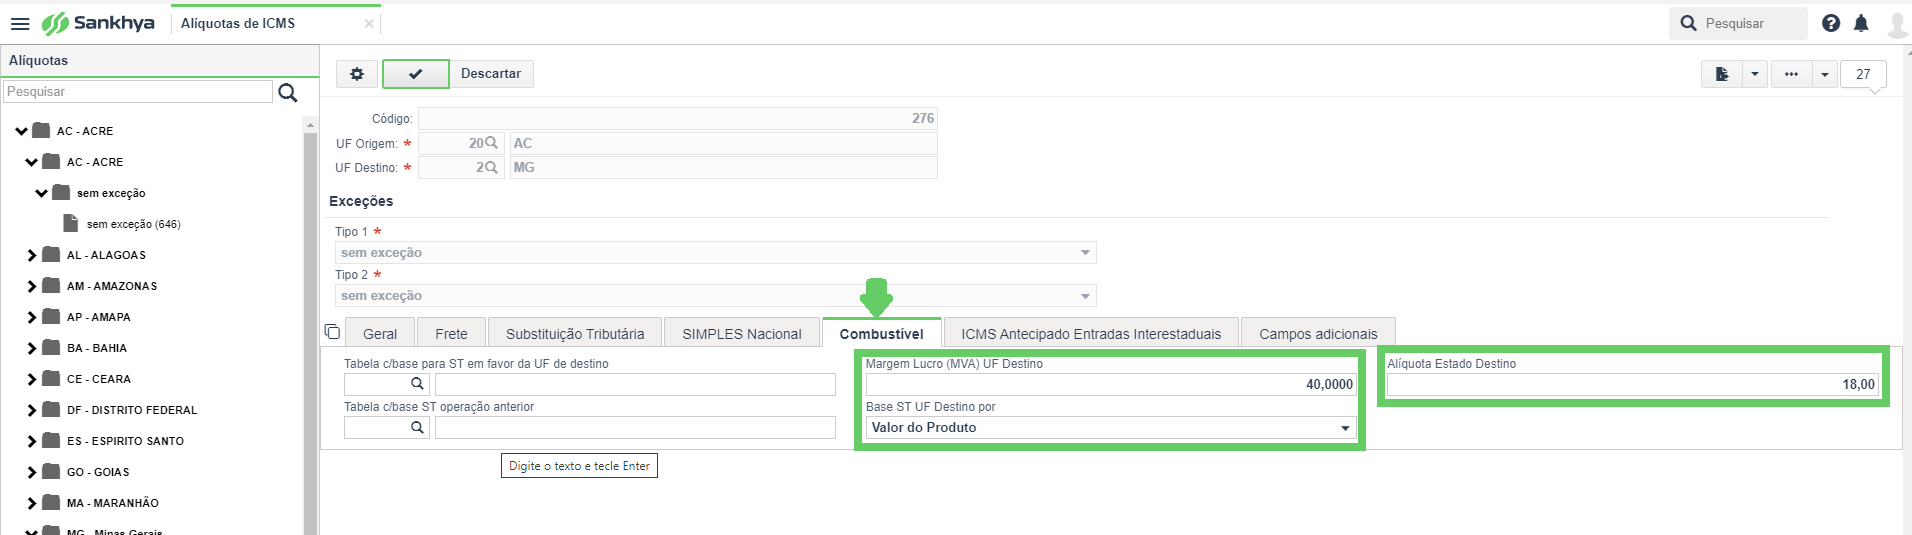Open the Tipo 1 dropdown

[716, 253]
